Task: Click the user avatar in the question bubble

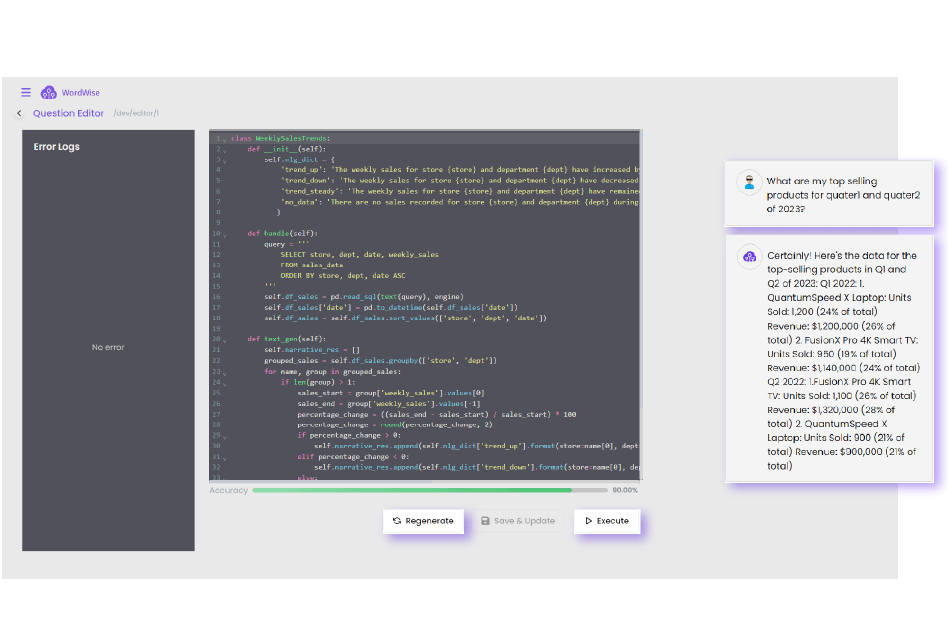Action: click(748, 182)
